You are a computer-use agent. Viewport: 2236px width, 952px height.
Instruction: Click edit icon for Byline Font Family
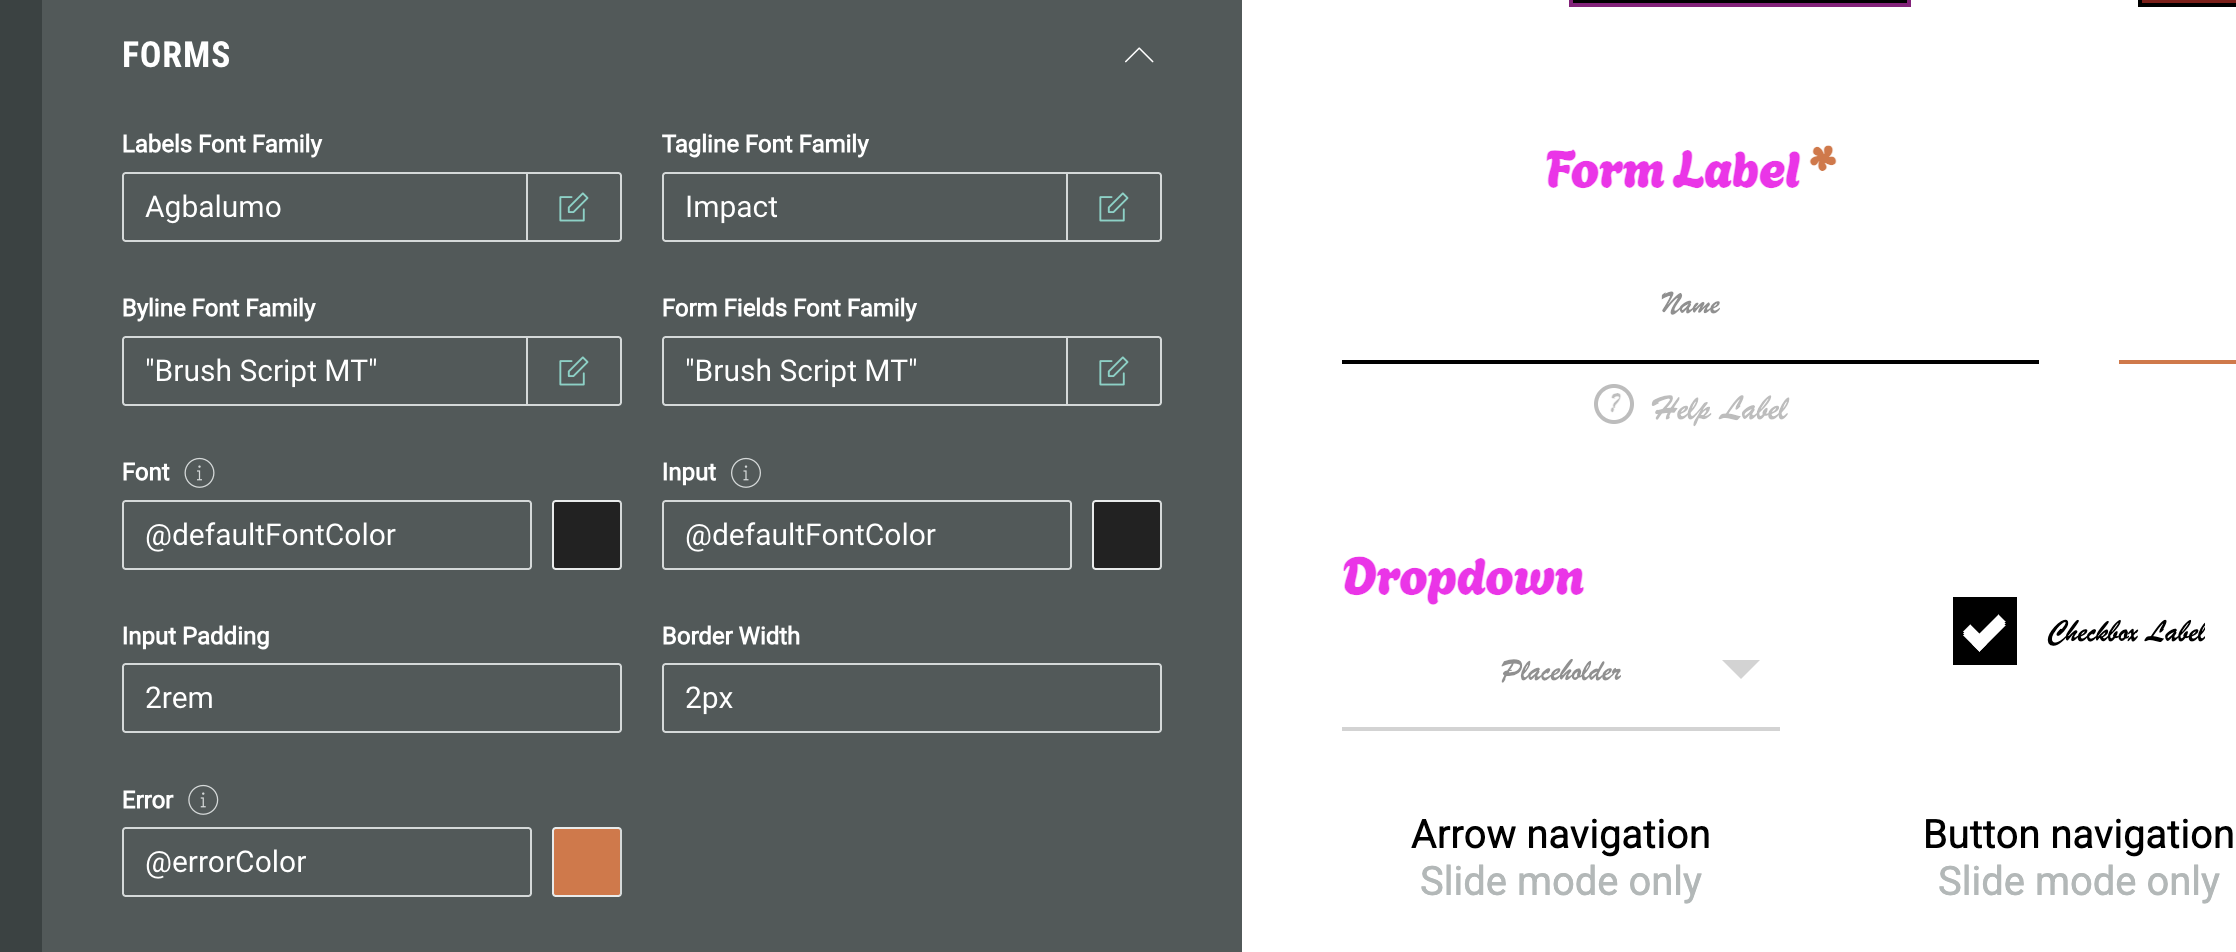[x=573, y=371]
